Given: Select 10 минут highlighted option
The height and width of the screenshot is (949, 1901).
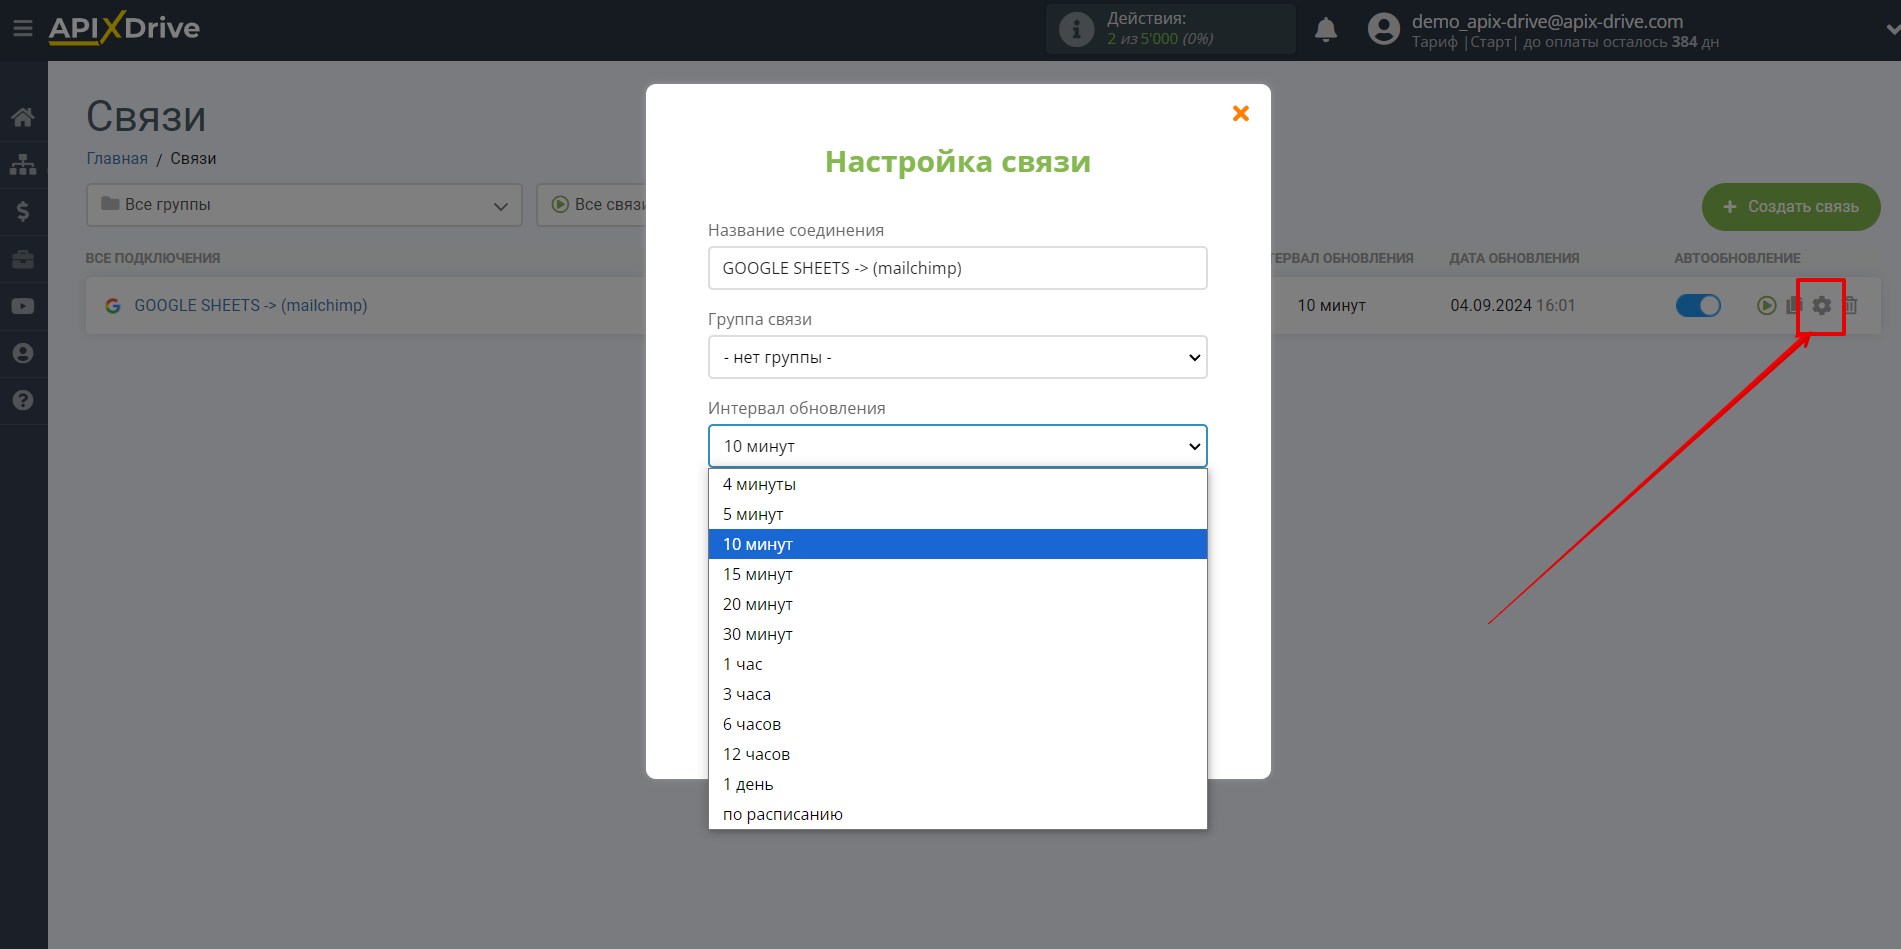Looking at the screenshot, I should [x=958, y=544].
